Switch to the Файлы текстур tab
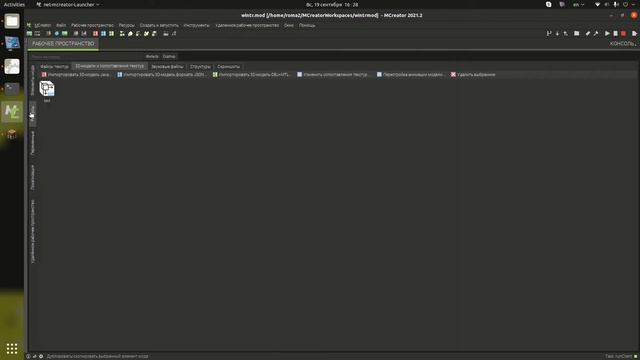Viewport: 640px width, 360px height. click(54, 67)
